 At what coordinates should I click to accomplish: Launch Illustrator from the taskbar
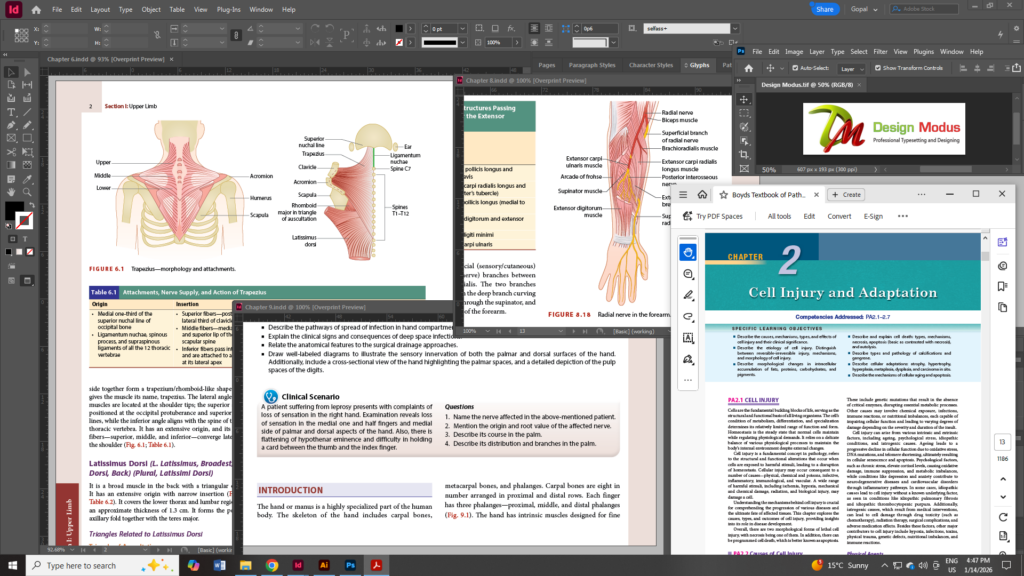324,566
